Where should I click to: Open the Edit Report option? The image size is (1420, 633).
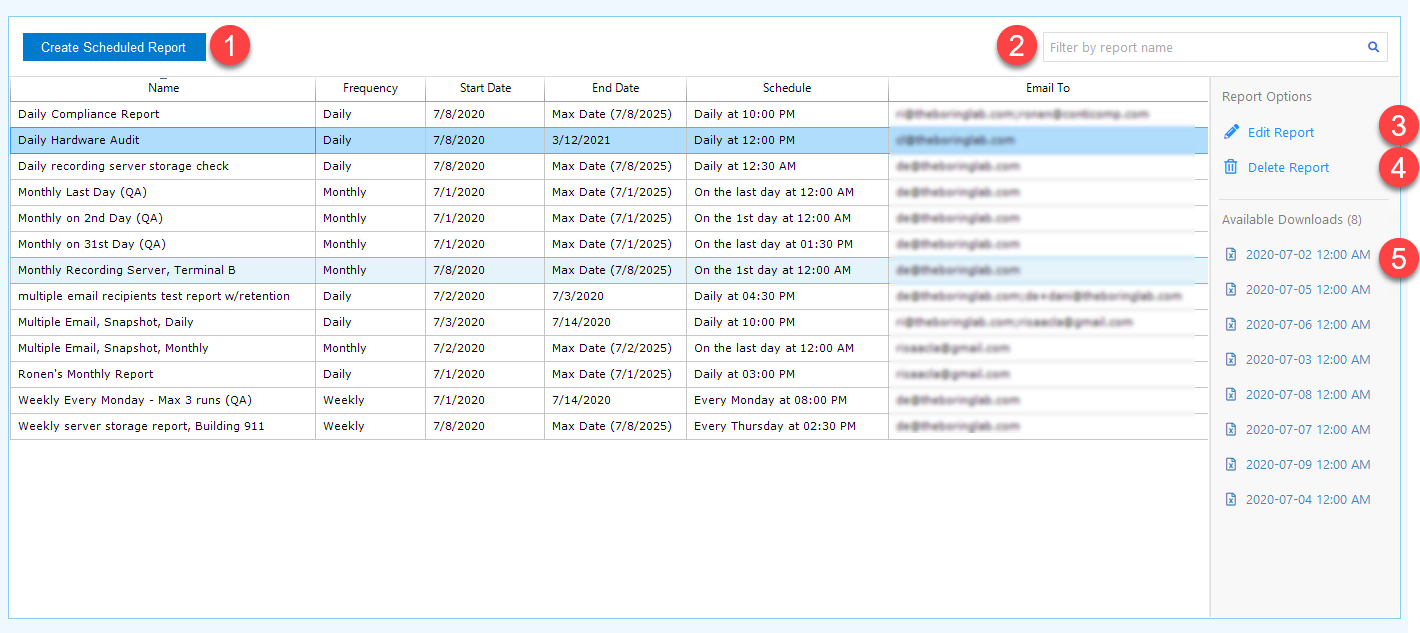1278,131
